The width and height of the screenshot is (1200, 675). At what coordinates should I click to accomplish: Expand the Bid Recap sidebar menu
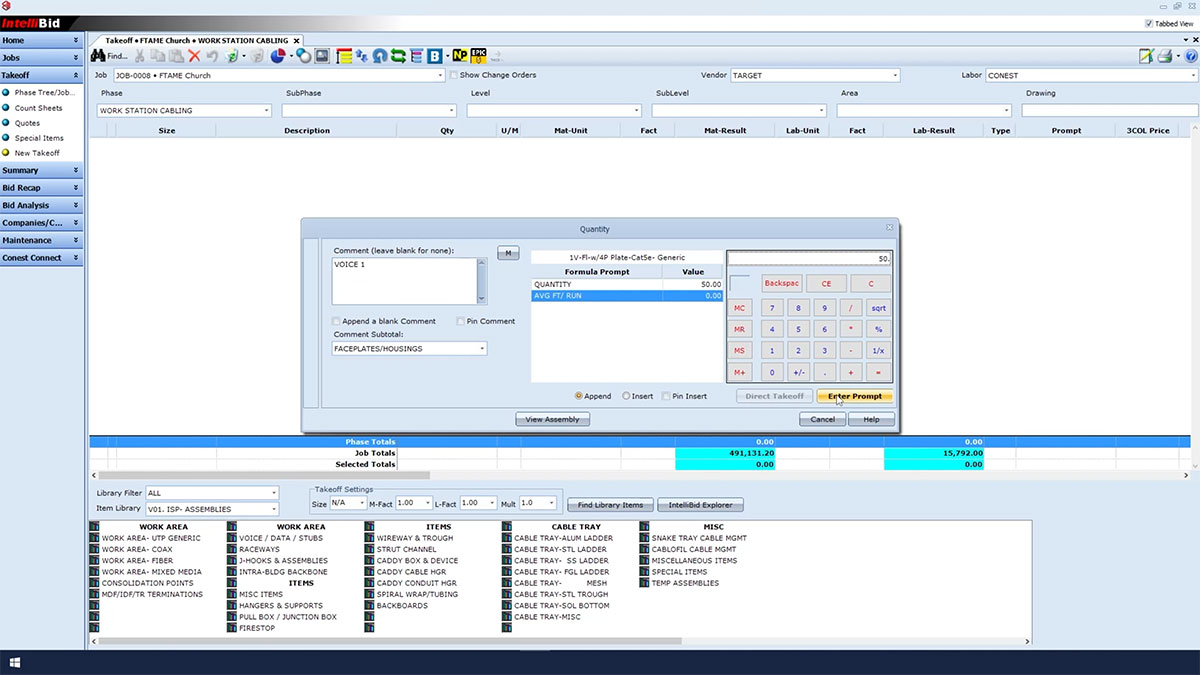tap(41, 187)
